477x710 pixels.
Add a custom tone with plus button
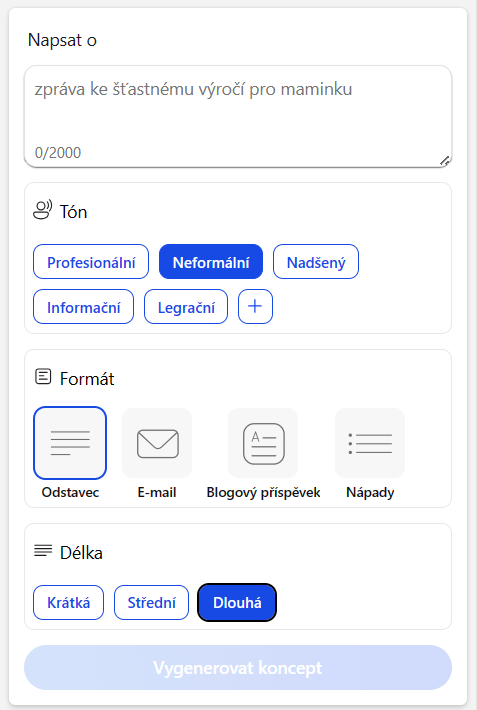pos(255,307)
